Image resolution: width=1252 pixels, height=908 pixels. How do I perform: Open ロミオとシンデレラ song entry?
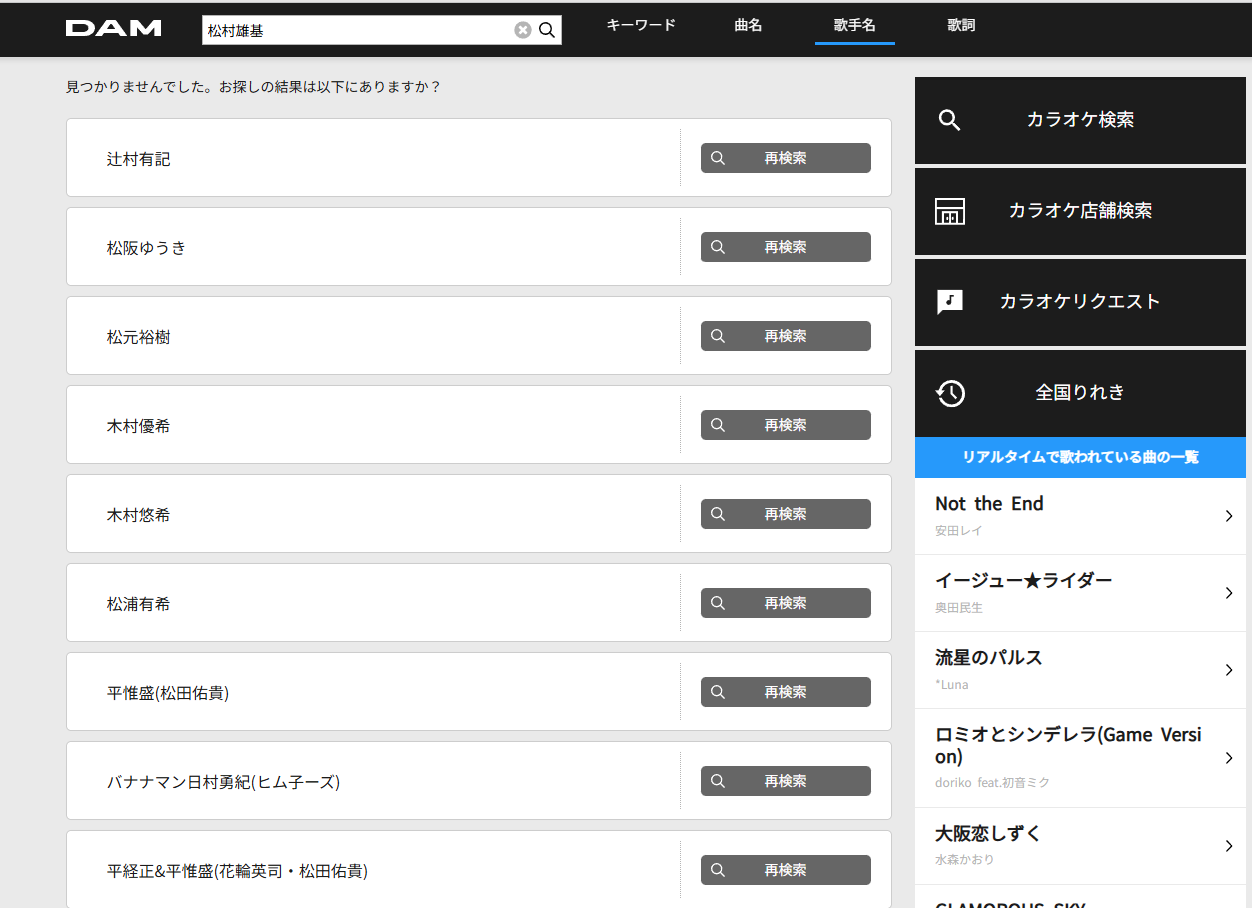pos(1068,746)
